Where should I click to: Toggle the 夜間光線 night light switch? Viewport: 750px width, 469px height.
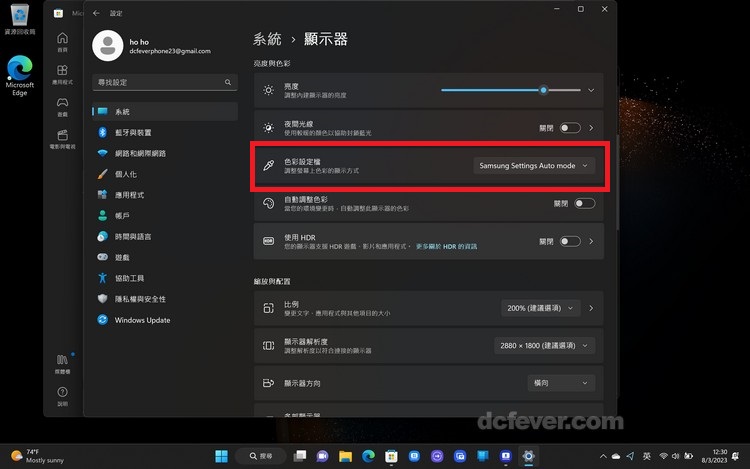click(570, 128)
